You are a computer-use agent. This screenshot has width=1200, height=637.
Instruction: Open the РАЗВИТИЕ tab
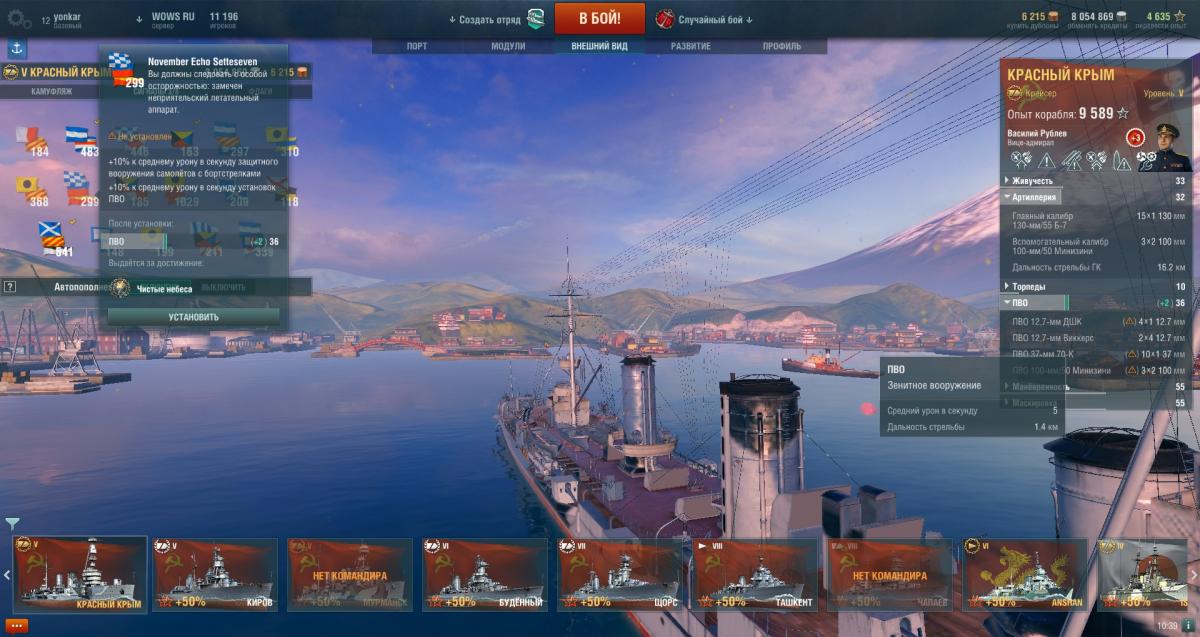pyautogui.click(x=691, y=46)
